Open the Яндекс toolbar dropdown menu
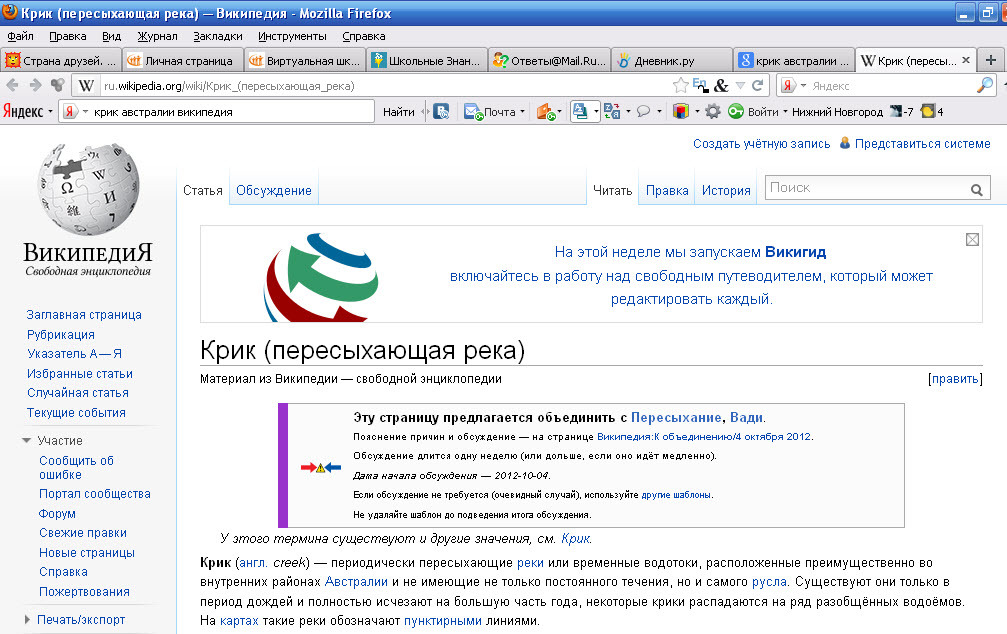The width and height of the screenshot is (1007, 634). (x=50, y=112)
